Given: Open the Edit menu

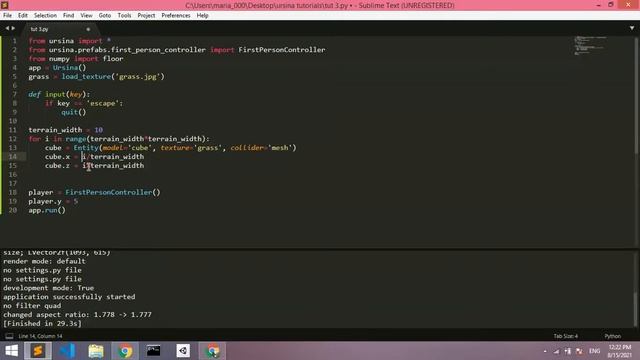Looking at the screenshot, I should tap(23, 16).
